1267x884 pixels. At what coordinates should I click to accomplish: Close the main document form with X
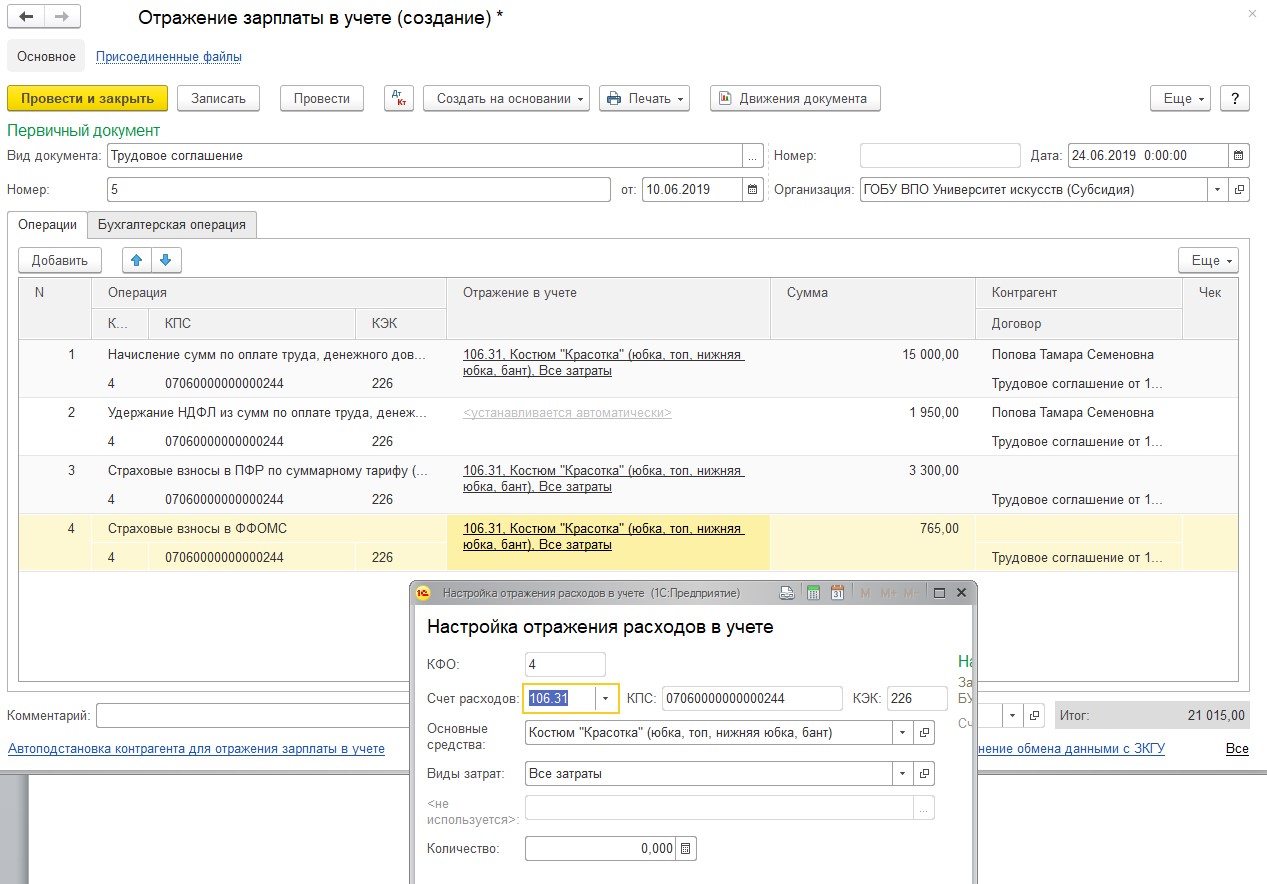(x=1252, y=14)
